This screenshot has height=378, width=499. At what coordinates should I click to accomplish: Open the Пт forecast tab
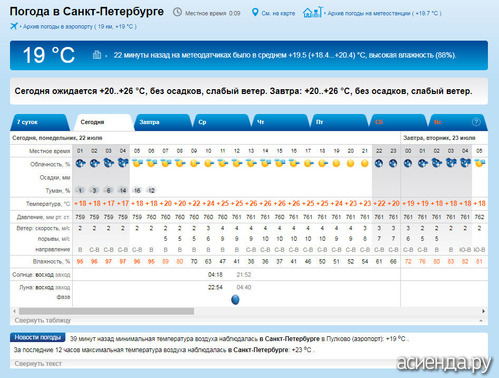pos(339,122)
